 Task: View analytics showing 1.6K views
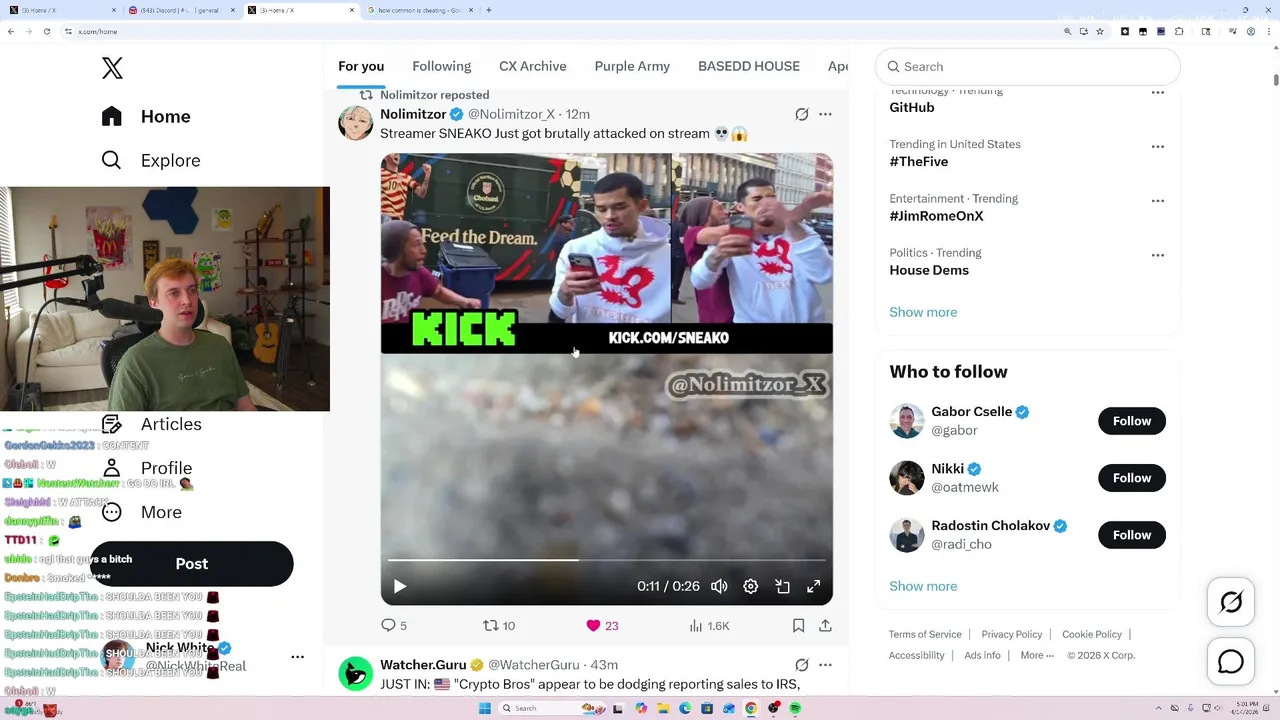(x=709, y=625)
